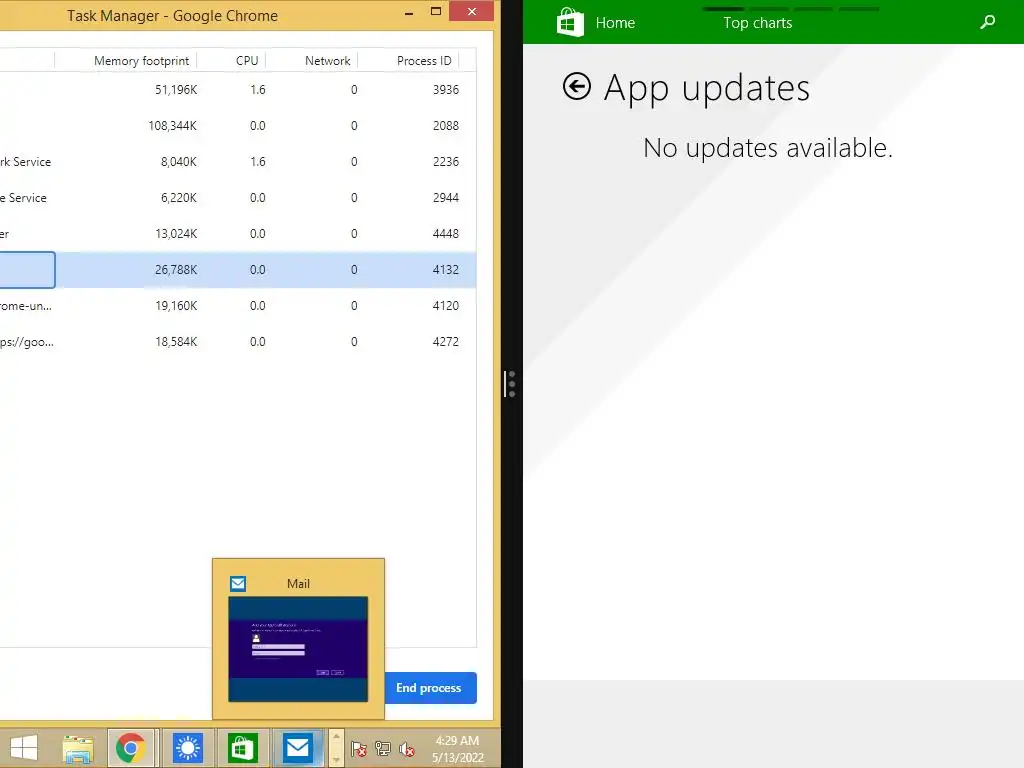
Task: Show the clock and date flyout
Action: pos(458,748)
